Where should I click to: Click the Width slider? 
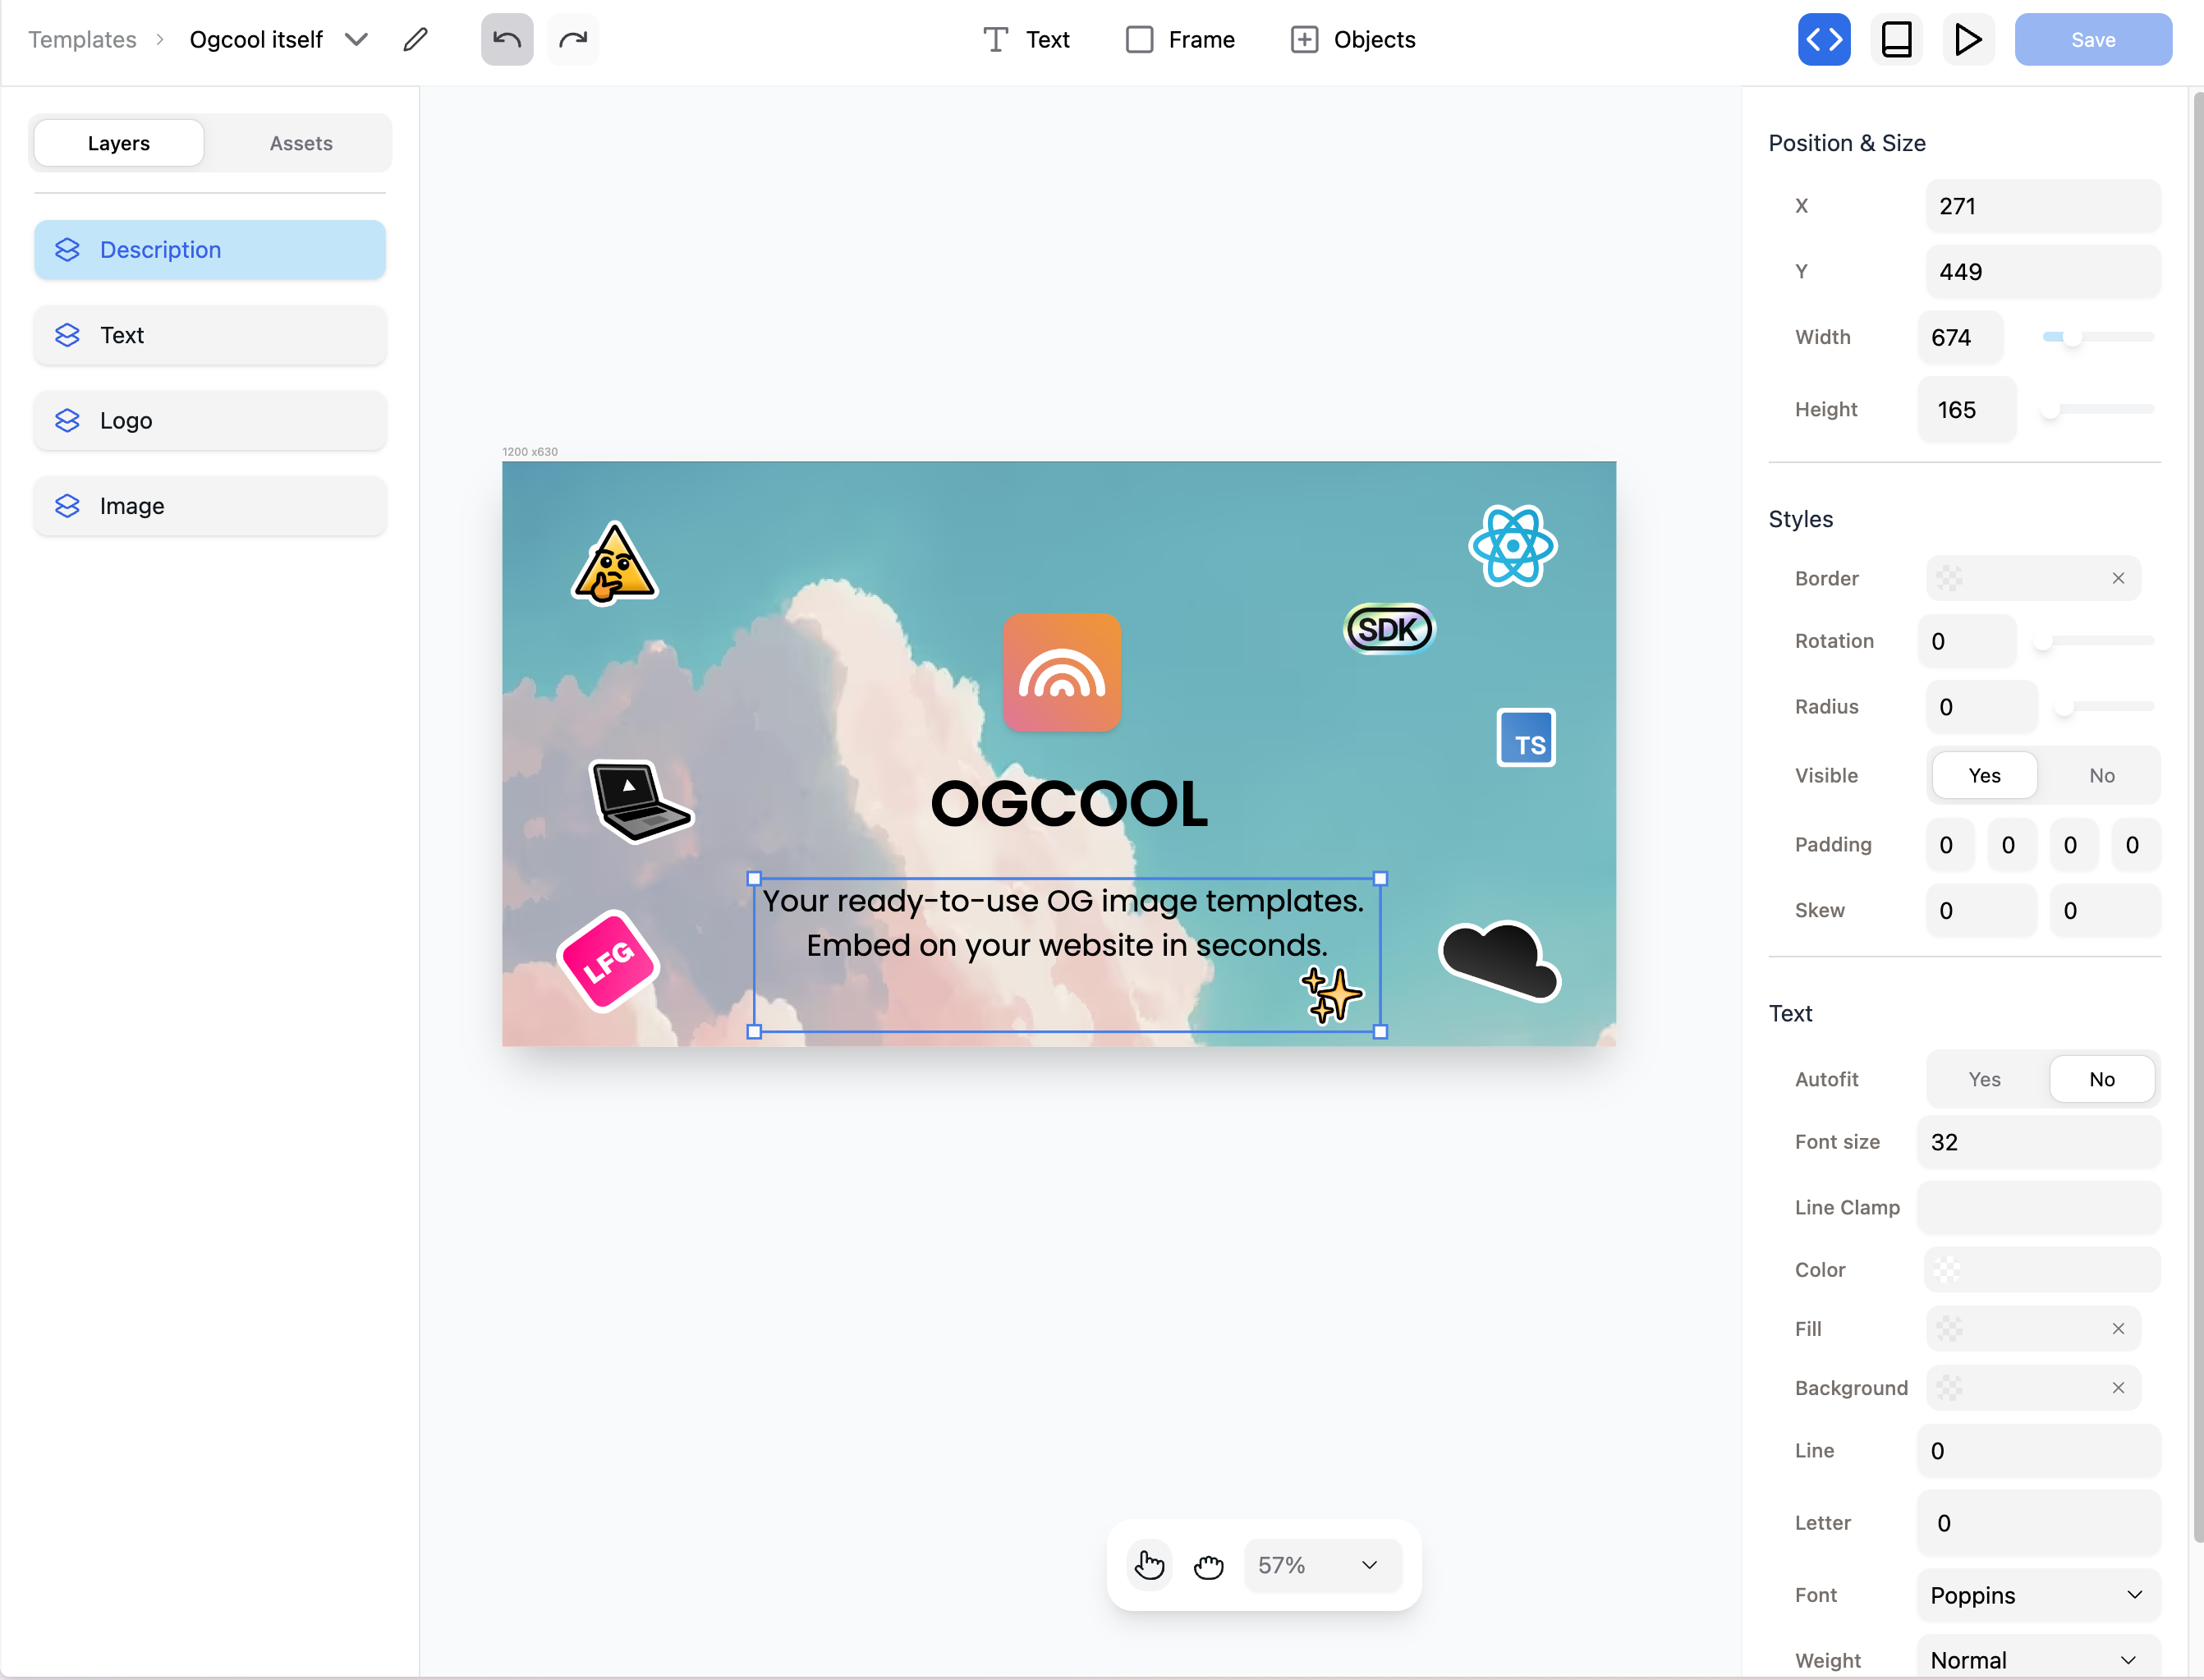(2097, 337)
